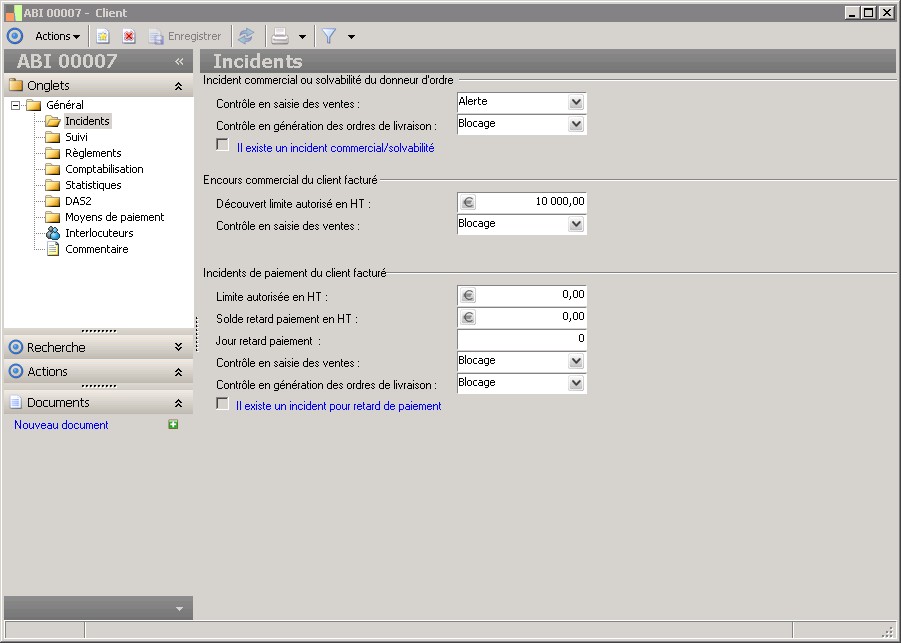Click the Suivi folder icon

[x=53, y=137]
